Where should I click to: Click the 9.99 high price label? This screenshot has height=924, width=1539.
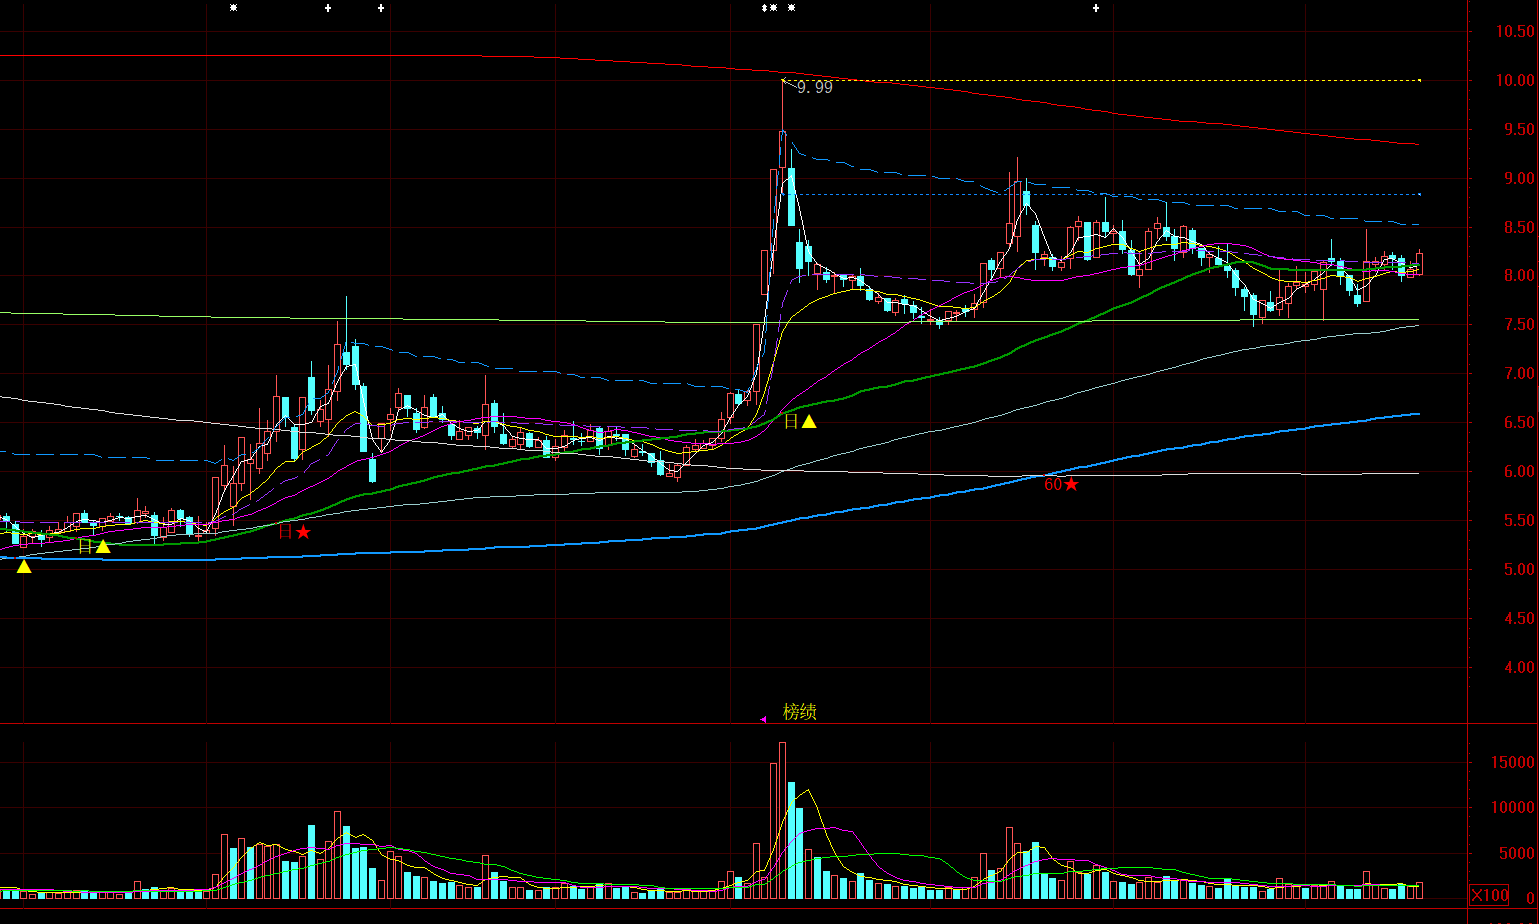(815, 87)
